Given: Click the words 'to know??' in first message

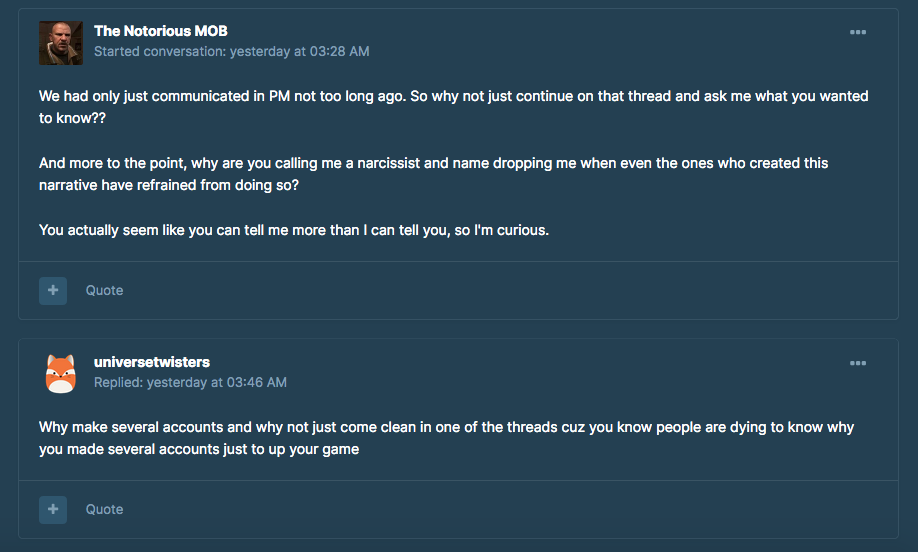Looking at the screenshot, I should (x=73, y=118).
